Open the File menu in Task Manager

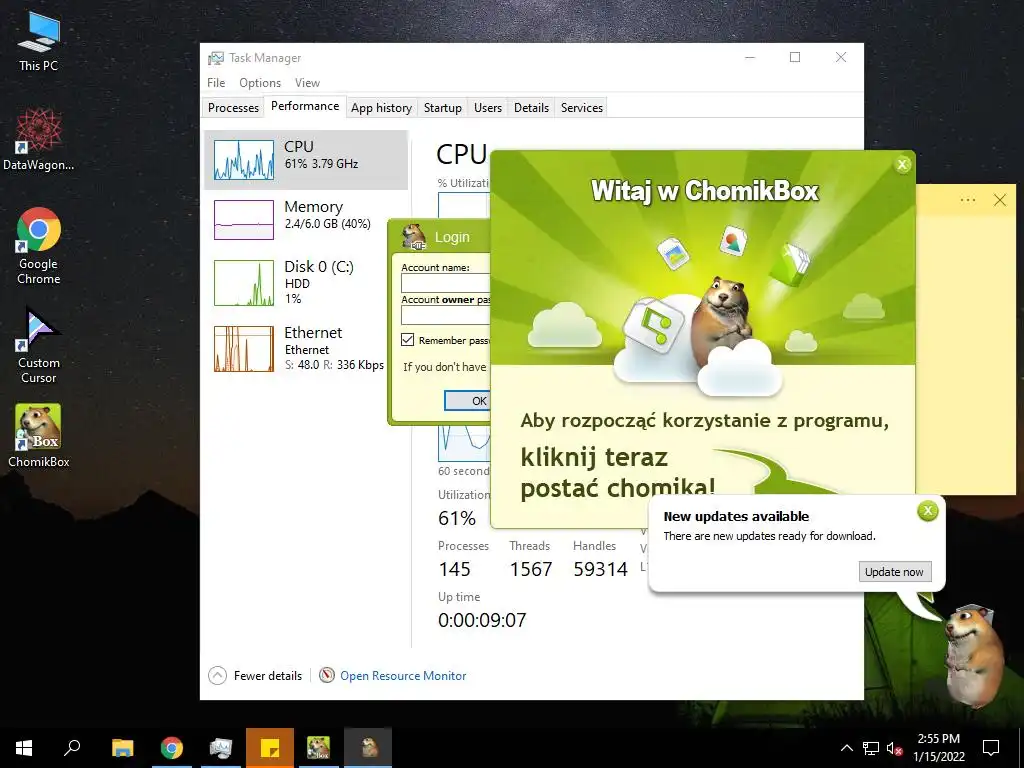click(216, 83)
